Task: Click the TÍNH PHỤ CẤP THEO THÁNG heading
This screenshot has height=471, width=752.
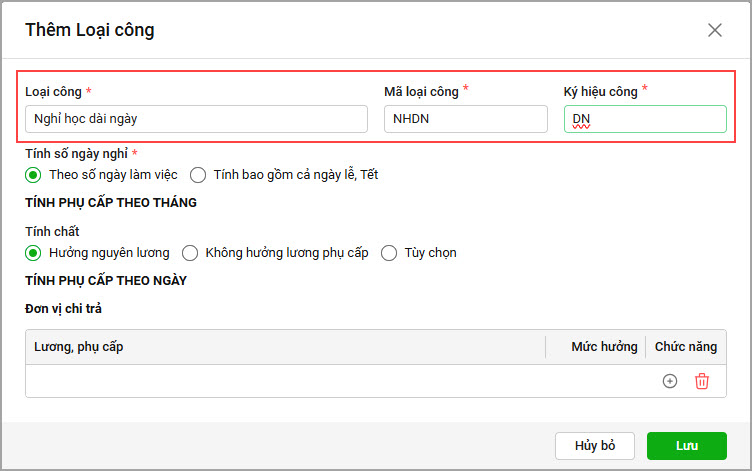Action: tap(111, 203)
